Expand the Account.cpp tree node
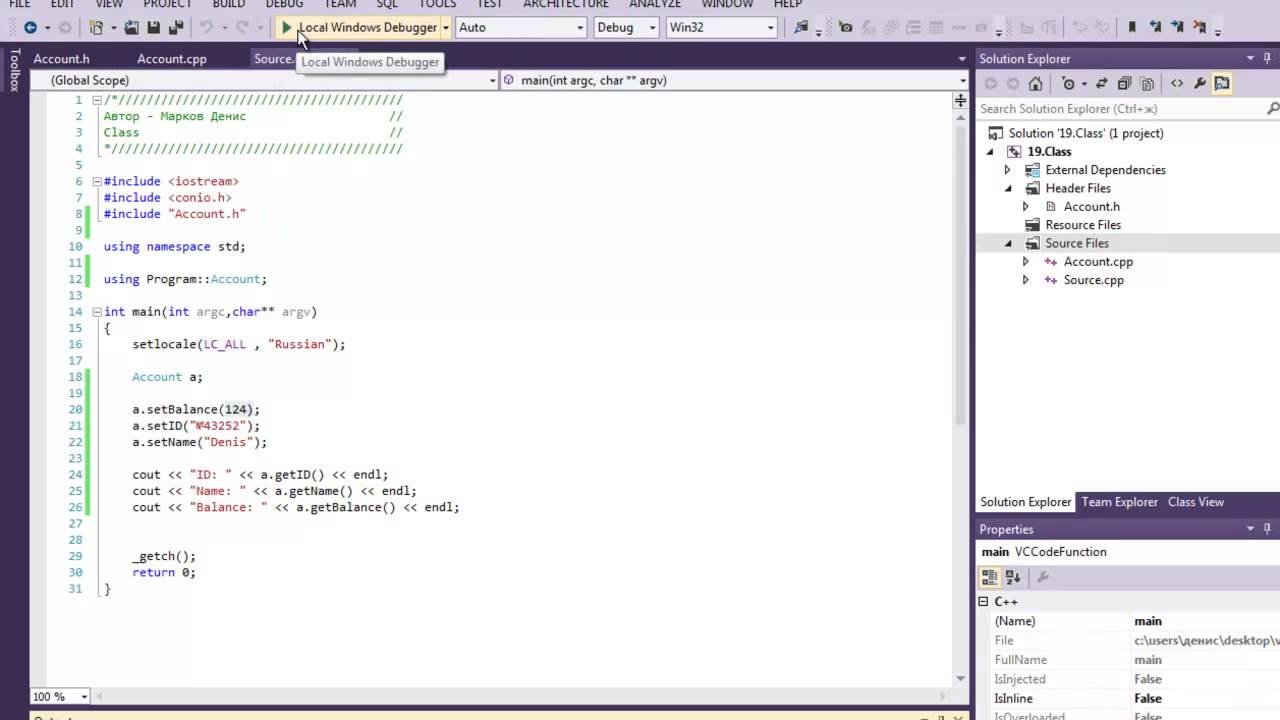This screenshot has height=720, width=1280. 1025,262
